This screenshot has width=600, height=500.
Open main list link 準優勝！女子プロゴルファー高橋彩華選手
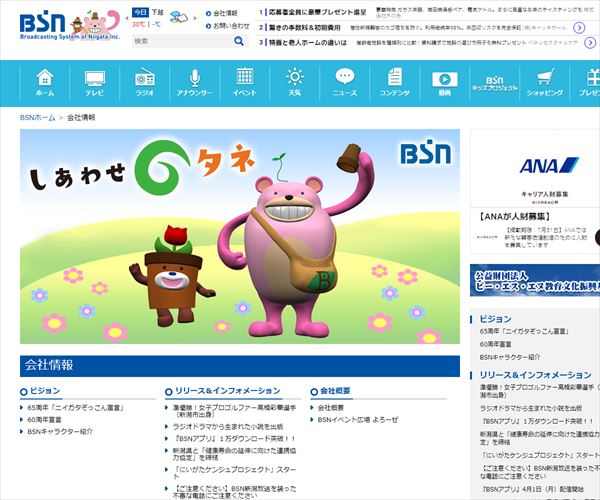pos(234,411)
